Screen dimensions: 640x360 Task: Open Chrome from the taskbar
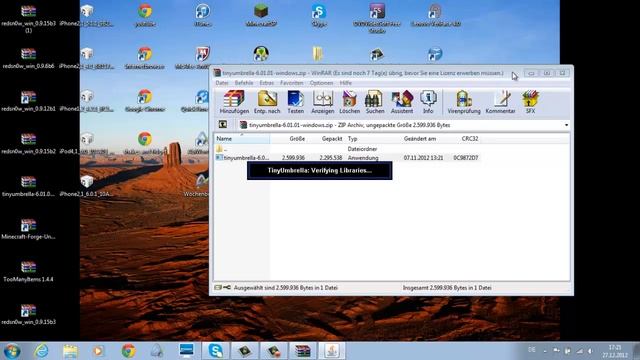click(x=128, y=351)
